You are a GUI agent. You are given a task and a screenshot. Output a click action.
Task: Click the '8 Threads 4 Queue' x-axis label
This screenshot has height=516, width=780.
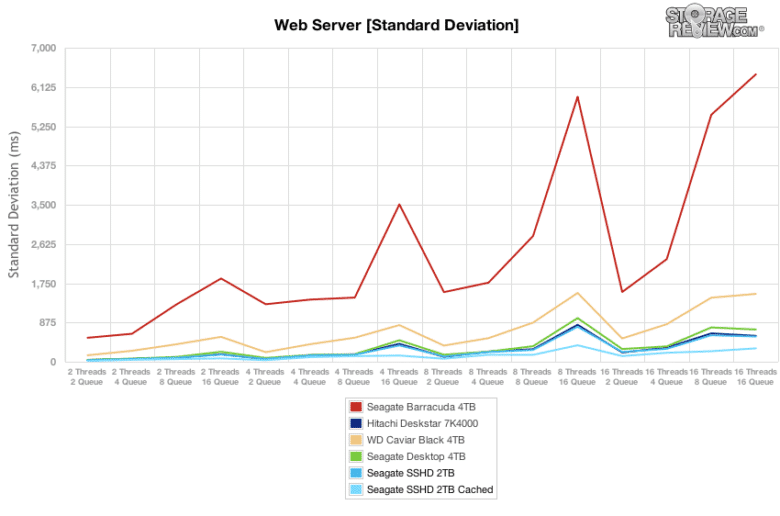[488, 377]
